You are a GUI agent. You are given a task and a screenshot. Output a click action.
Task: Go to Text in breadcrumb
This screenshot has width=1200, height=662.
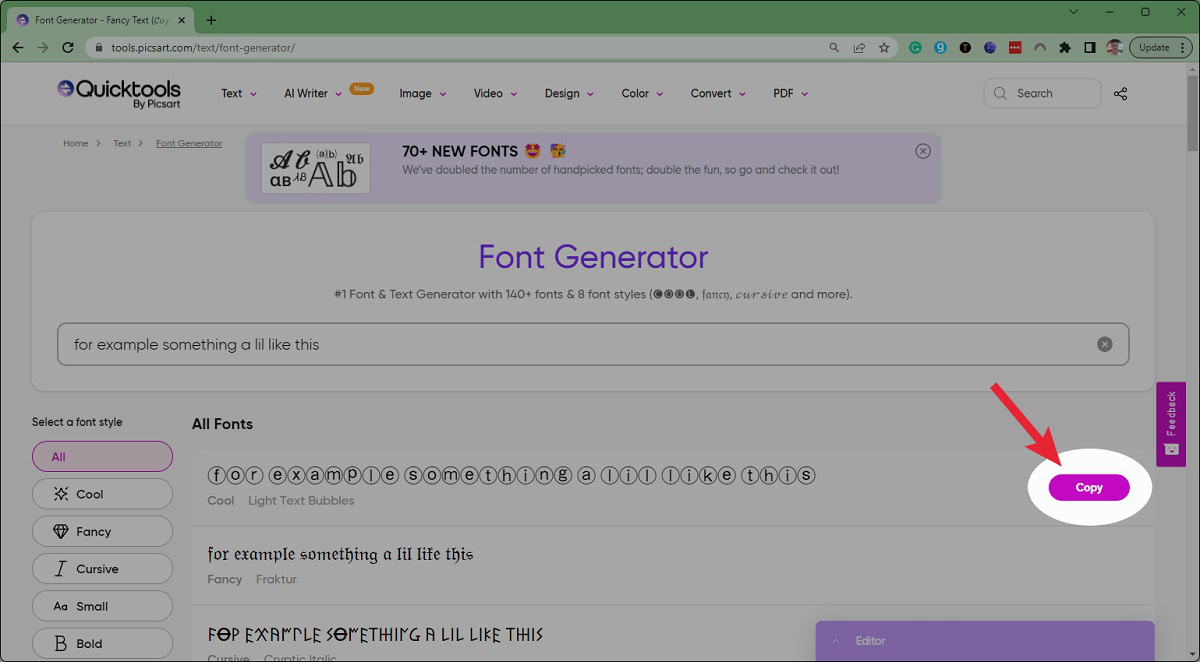point(122,143)
